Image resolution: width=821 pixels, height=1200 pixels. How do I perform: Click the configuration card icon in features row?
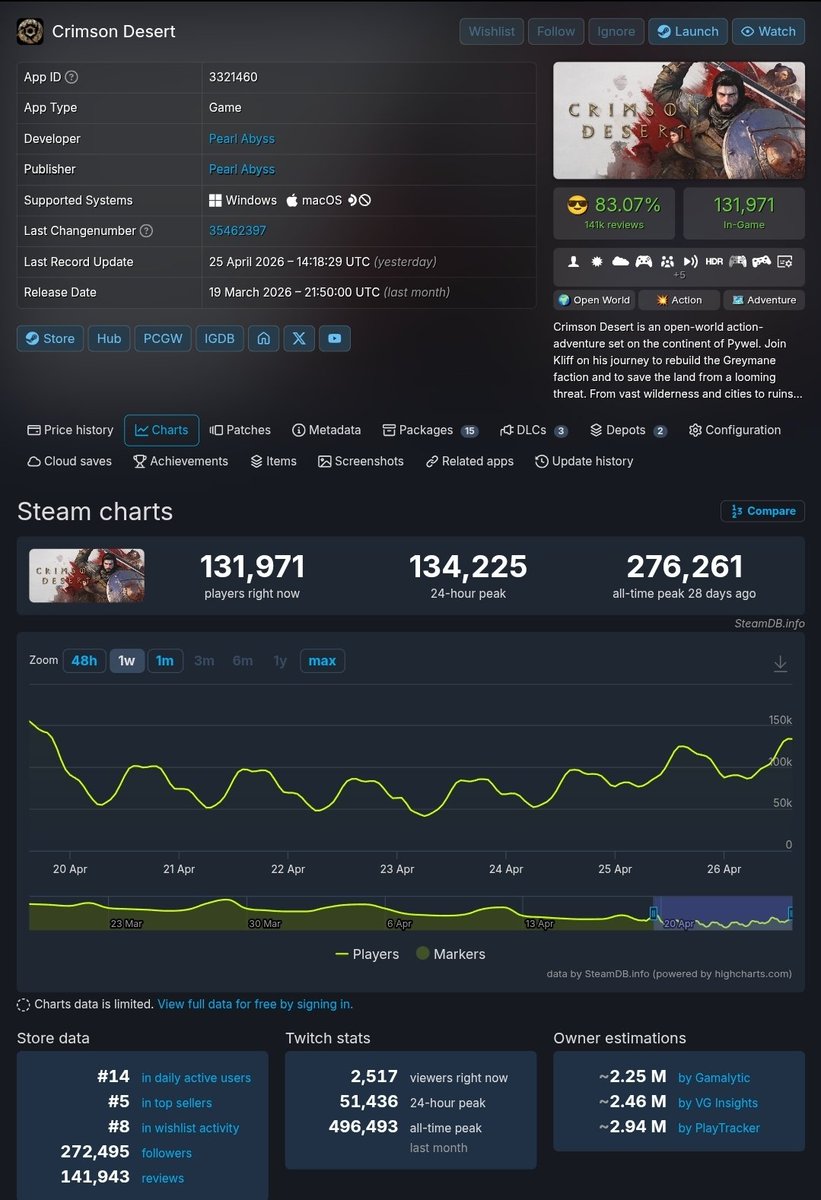[x=785, y=261]
